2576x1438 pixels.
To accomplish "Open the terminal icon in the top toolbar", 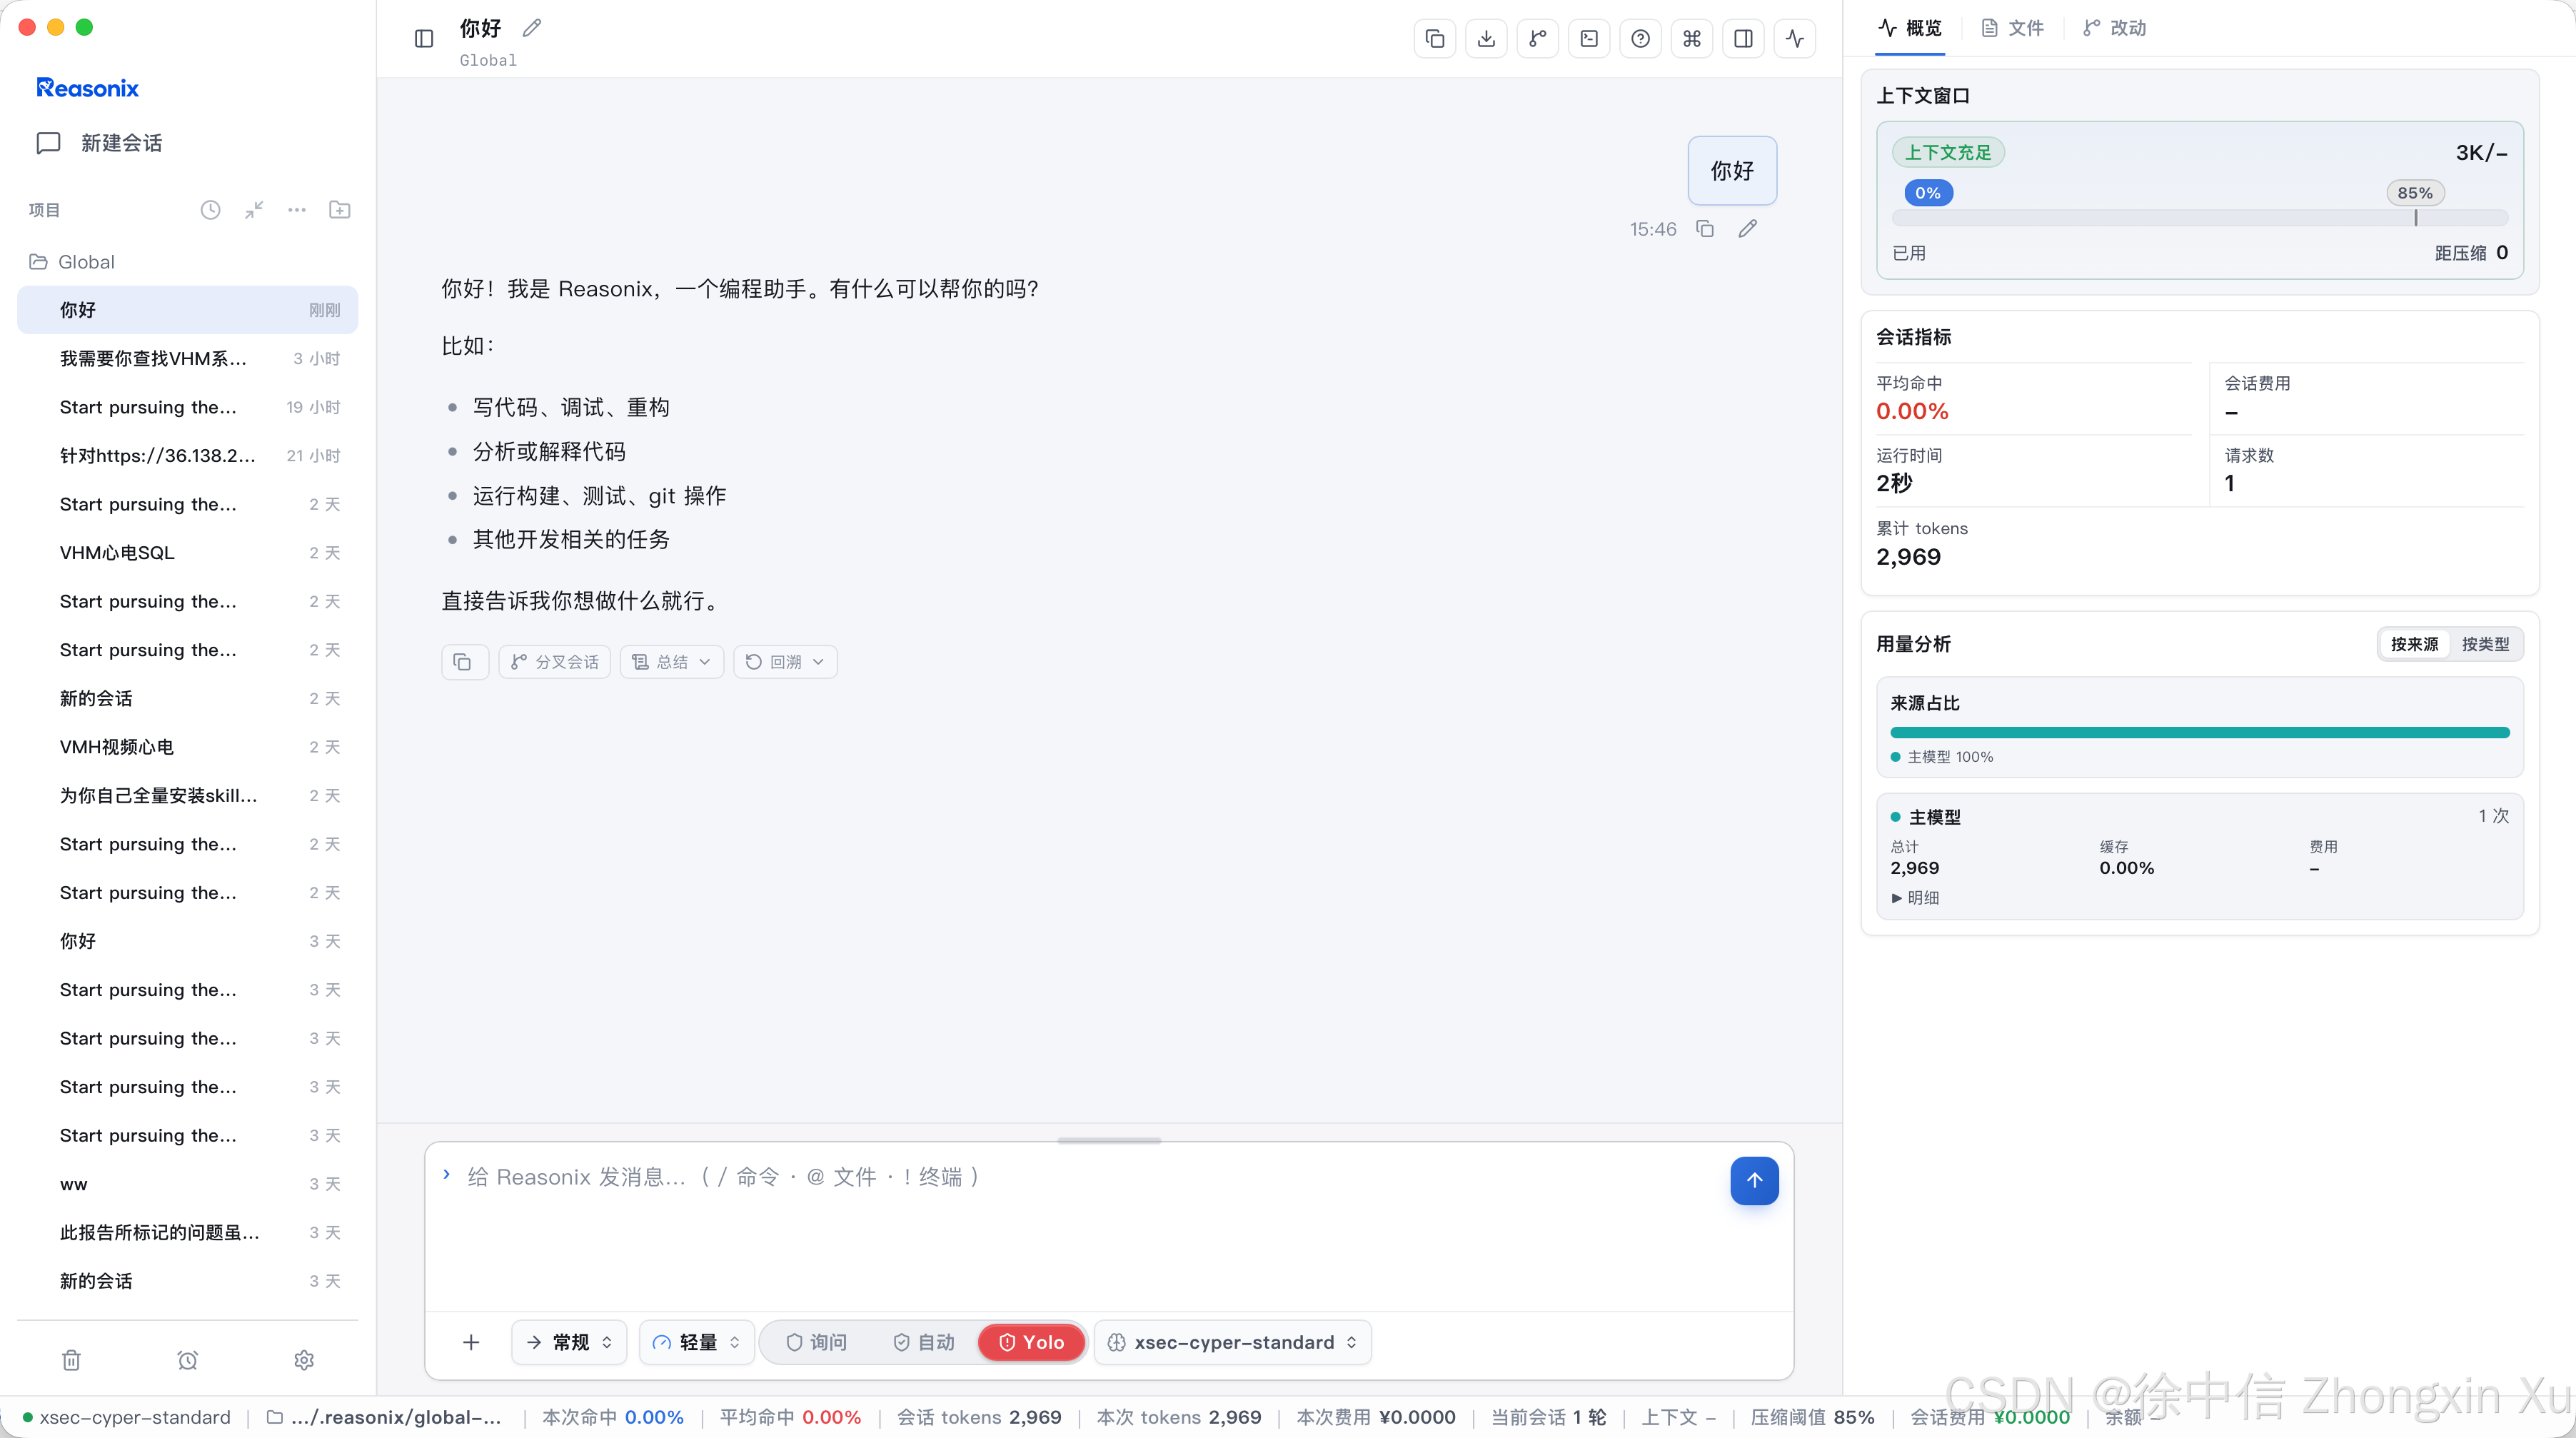I will point(1589,38).
